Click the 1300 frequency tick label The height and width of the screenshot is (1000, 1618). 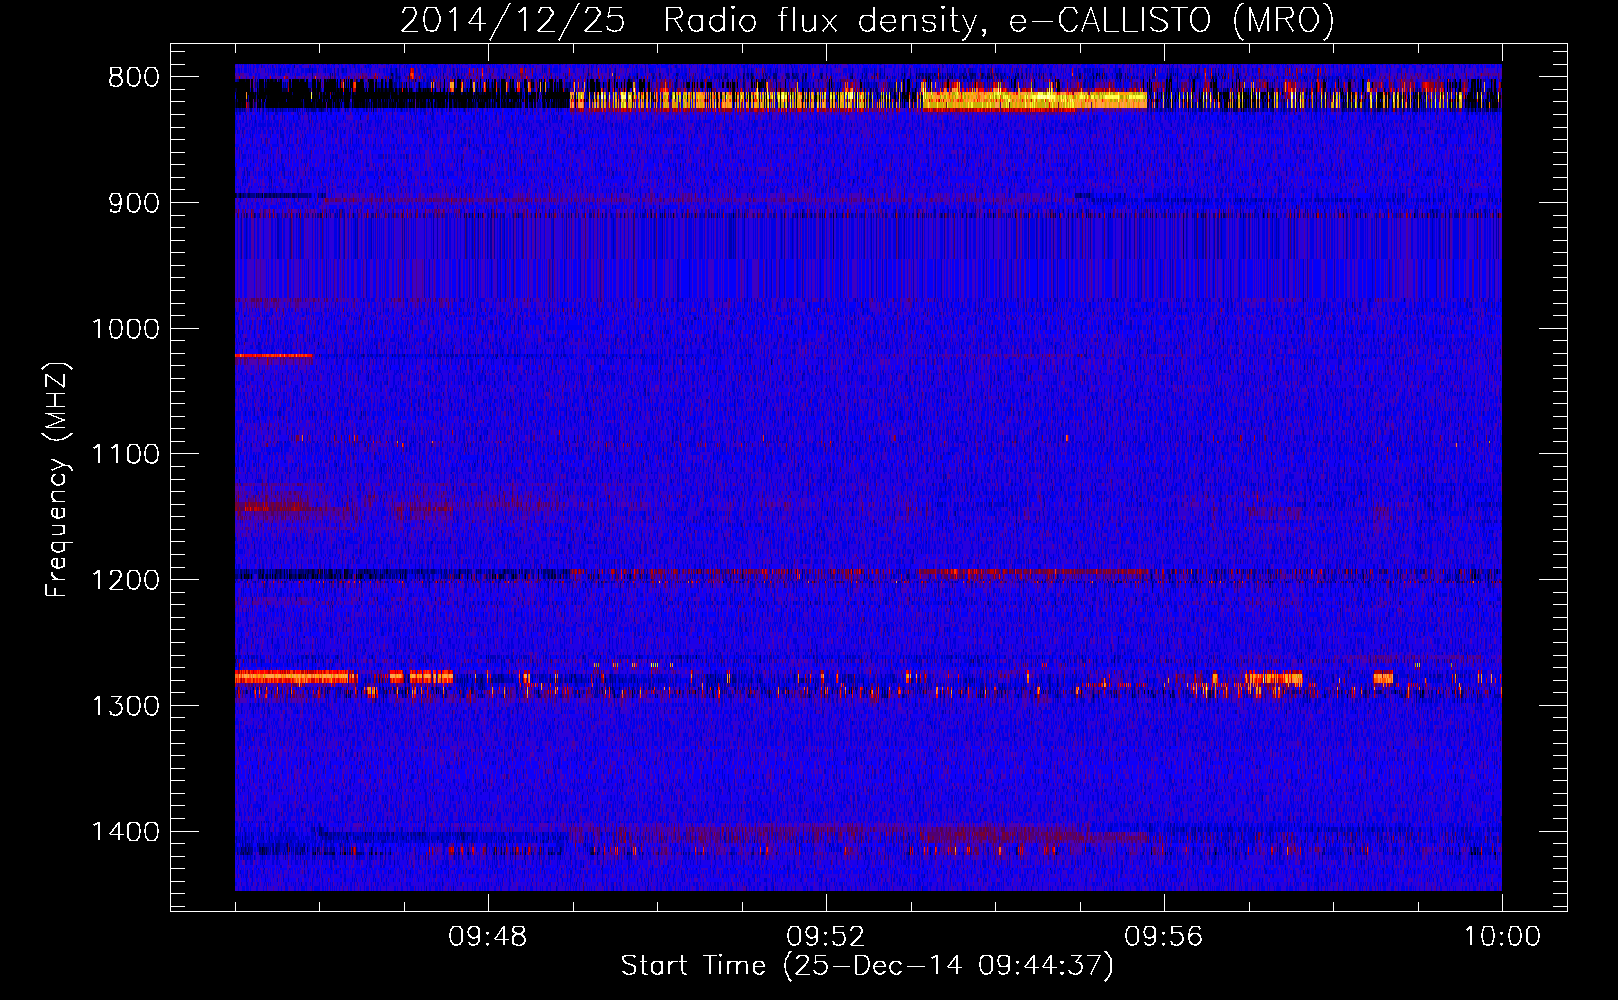click(x=125, y=706)
